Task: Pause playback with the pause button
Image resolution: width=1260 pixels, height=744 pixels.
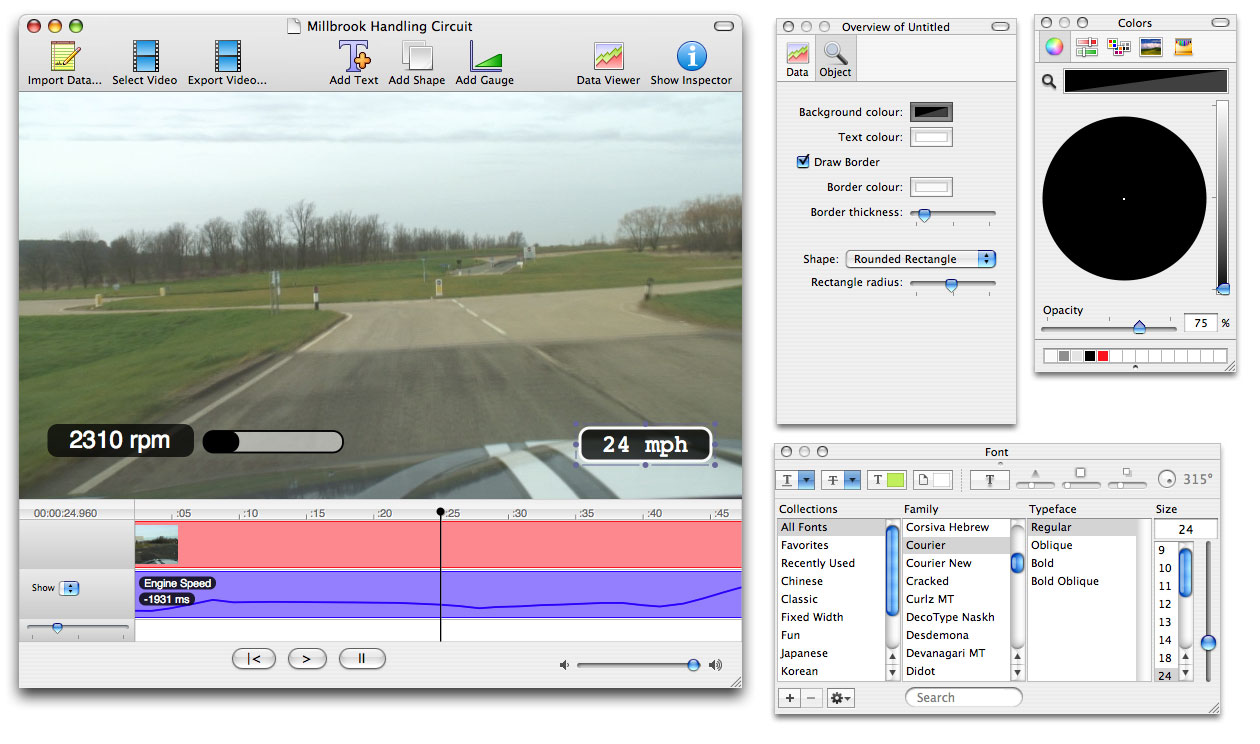Action: pyautogui.click(x=362, y=658)
